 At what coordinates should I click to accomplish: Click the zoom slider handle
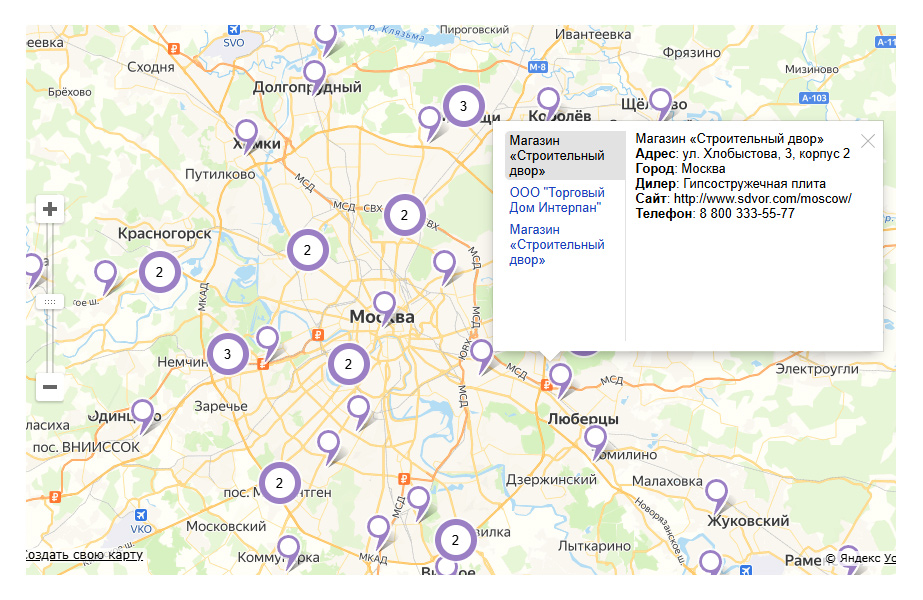(x=50, y=301)
